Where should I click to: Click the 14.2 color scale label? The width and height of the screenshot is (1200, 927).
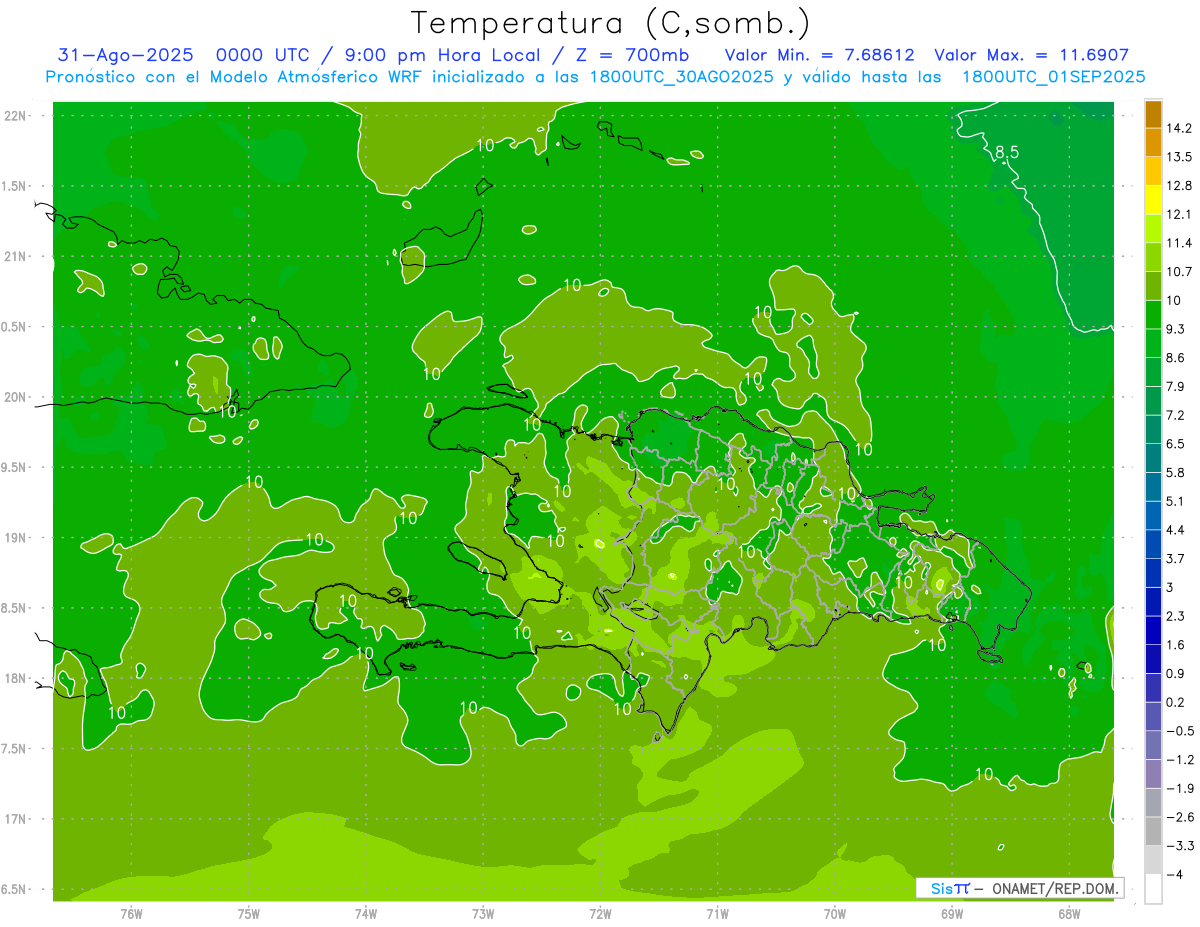(1179, 128)
